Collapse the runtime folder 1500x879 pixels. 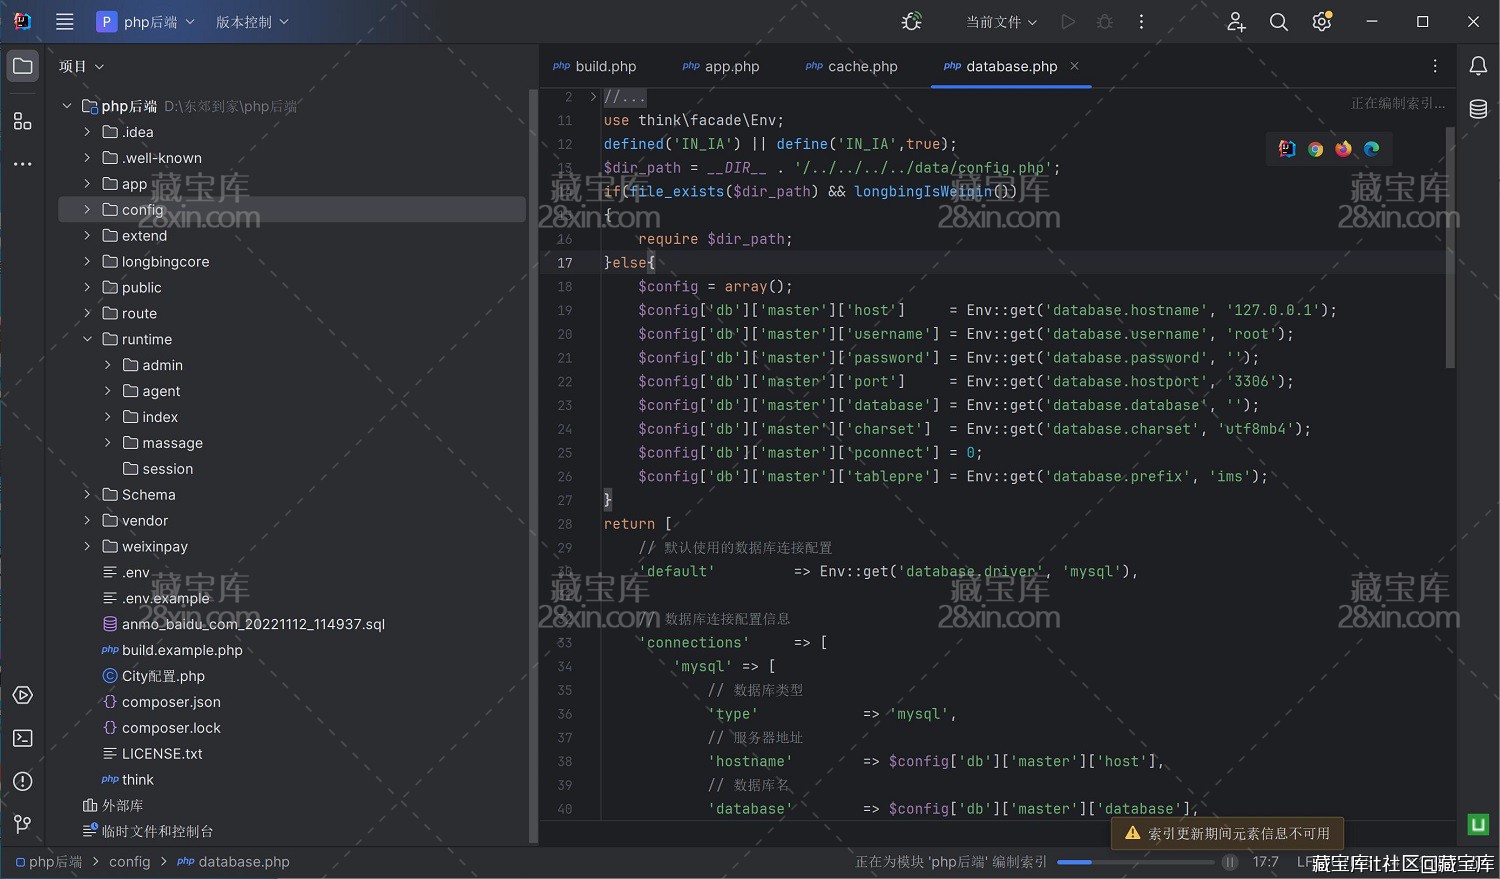[88, 339]
